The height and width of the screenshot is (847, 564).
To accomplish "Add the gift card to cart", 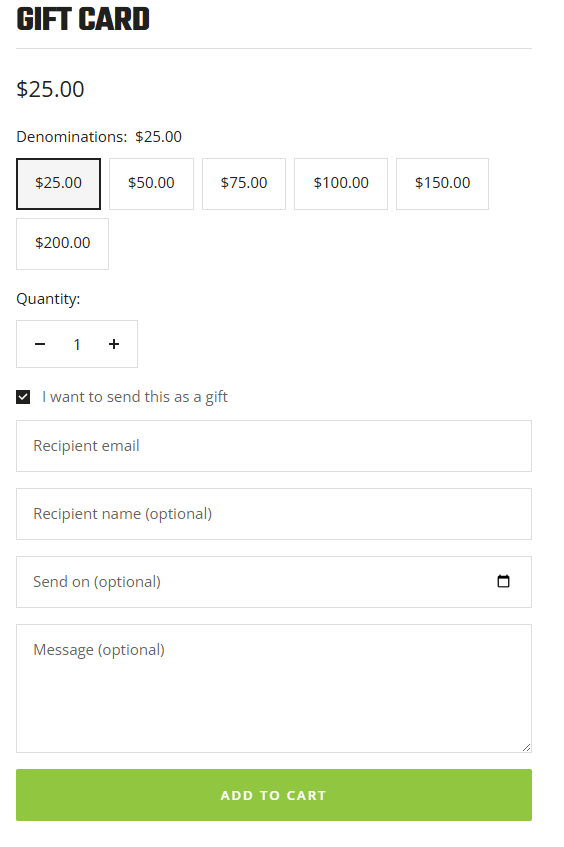I will coord(274,795).
